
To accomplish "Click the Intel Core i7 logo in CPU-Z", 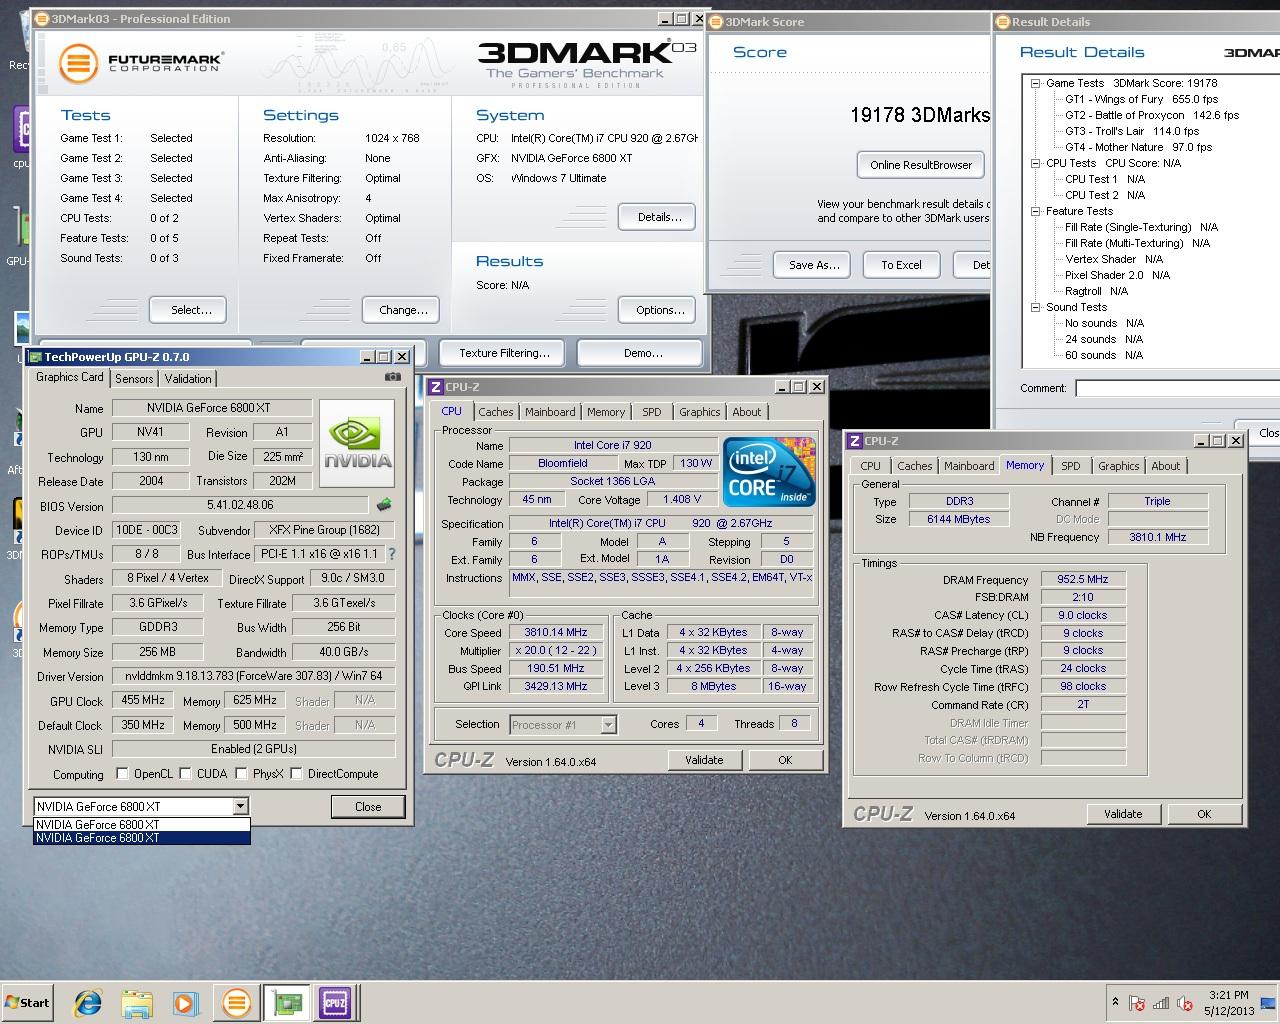I will tap(769, 472).
